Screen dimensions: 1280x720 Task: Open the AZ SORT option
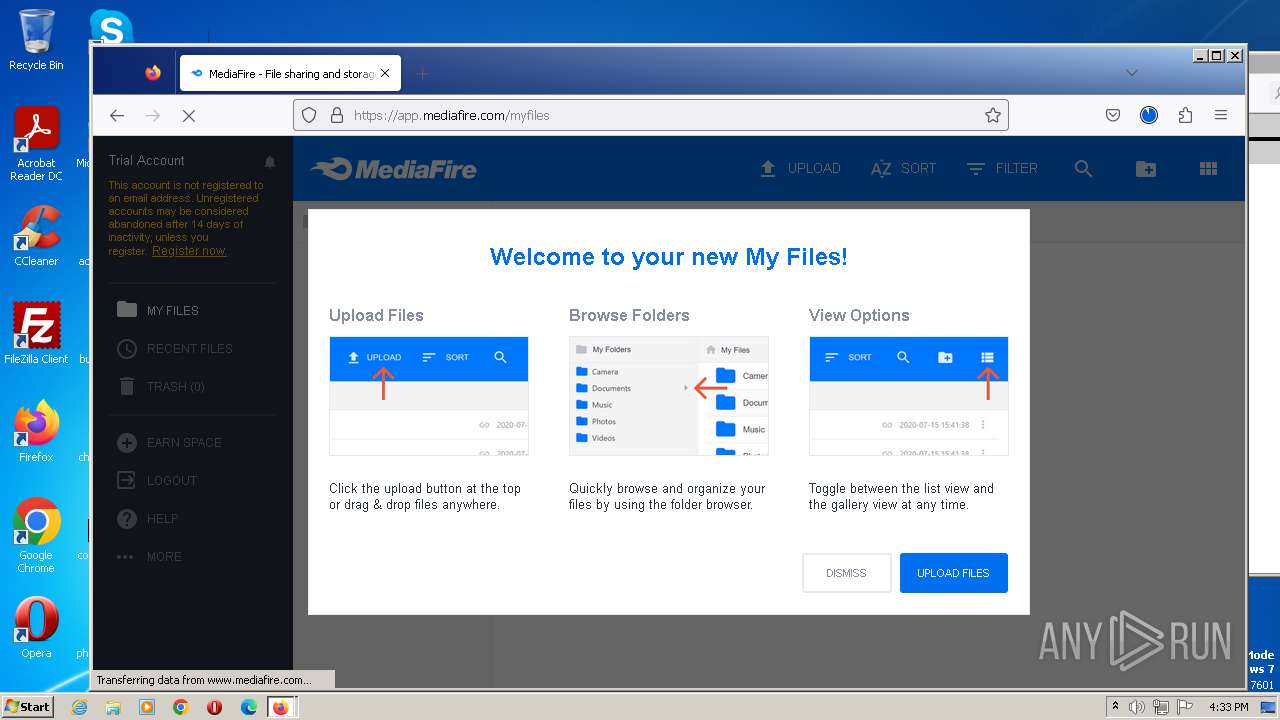click(903, 168)
